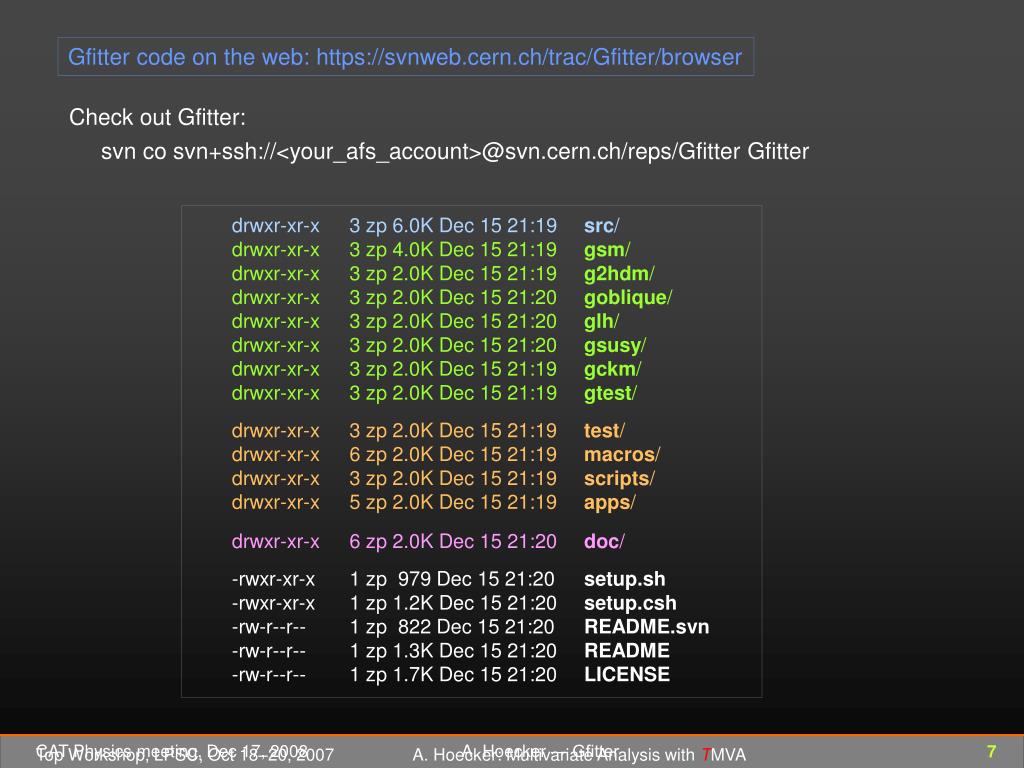Click the setup.csh file name
Viewport: 1024px width, 768px height.
coord(630,603)
